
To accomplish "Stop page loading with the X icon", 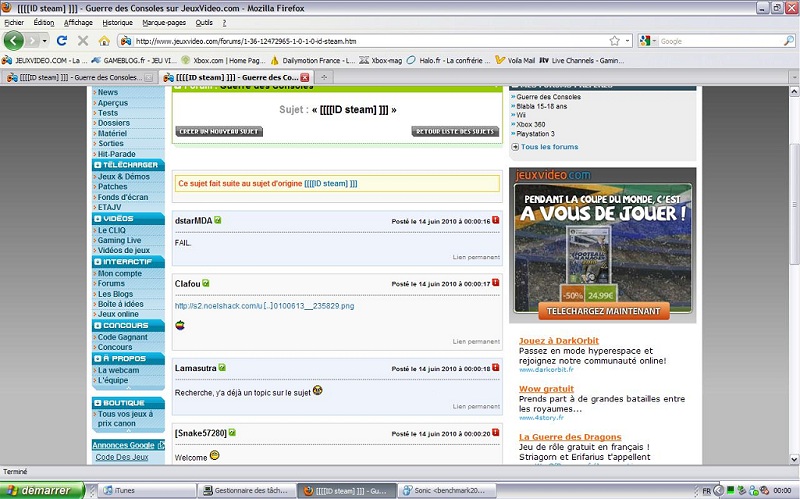I will (x=83, y=41).
